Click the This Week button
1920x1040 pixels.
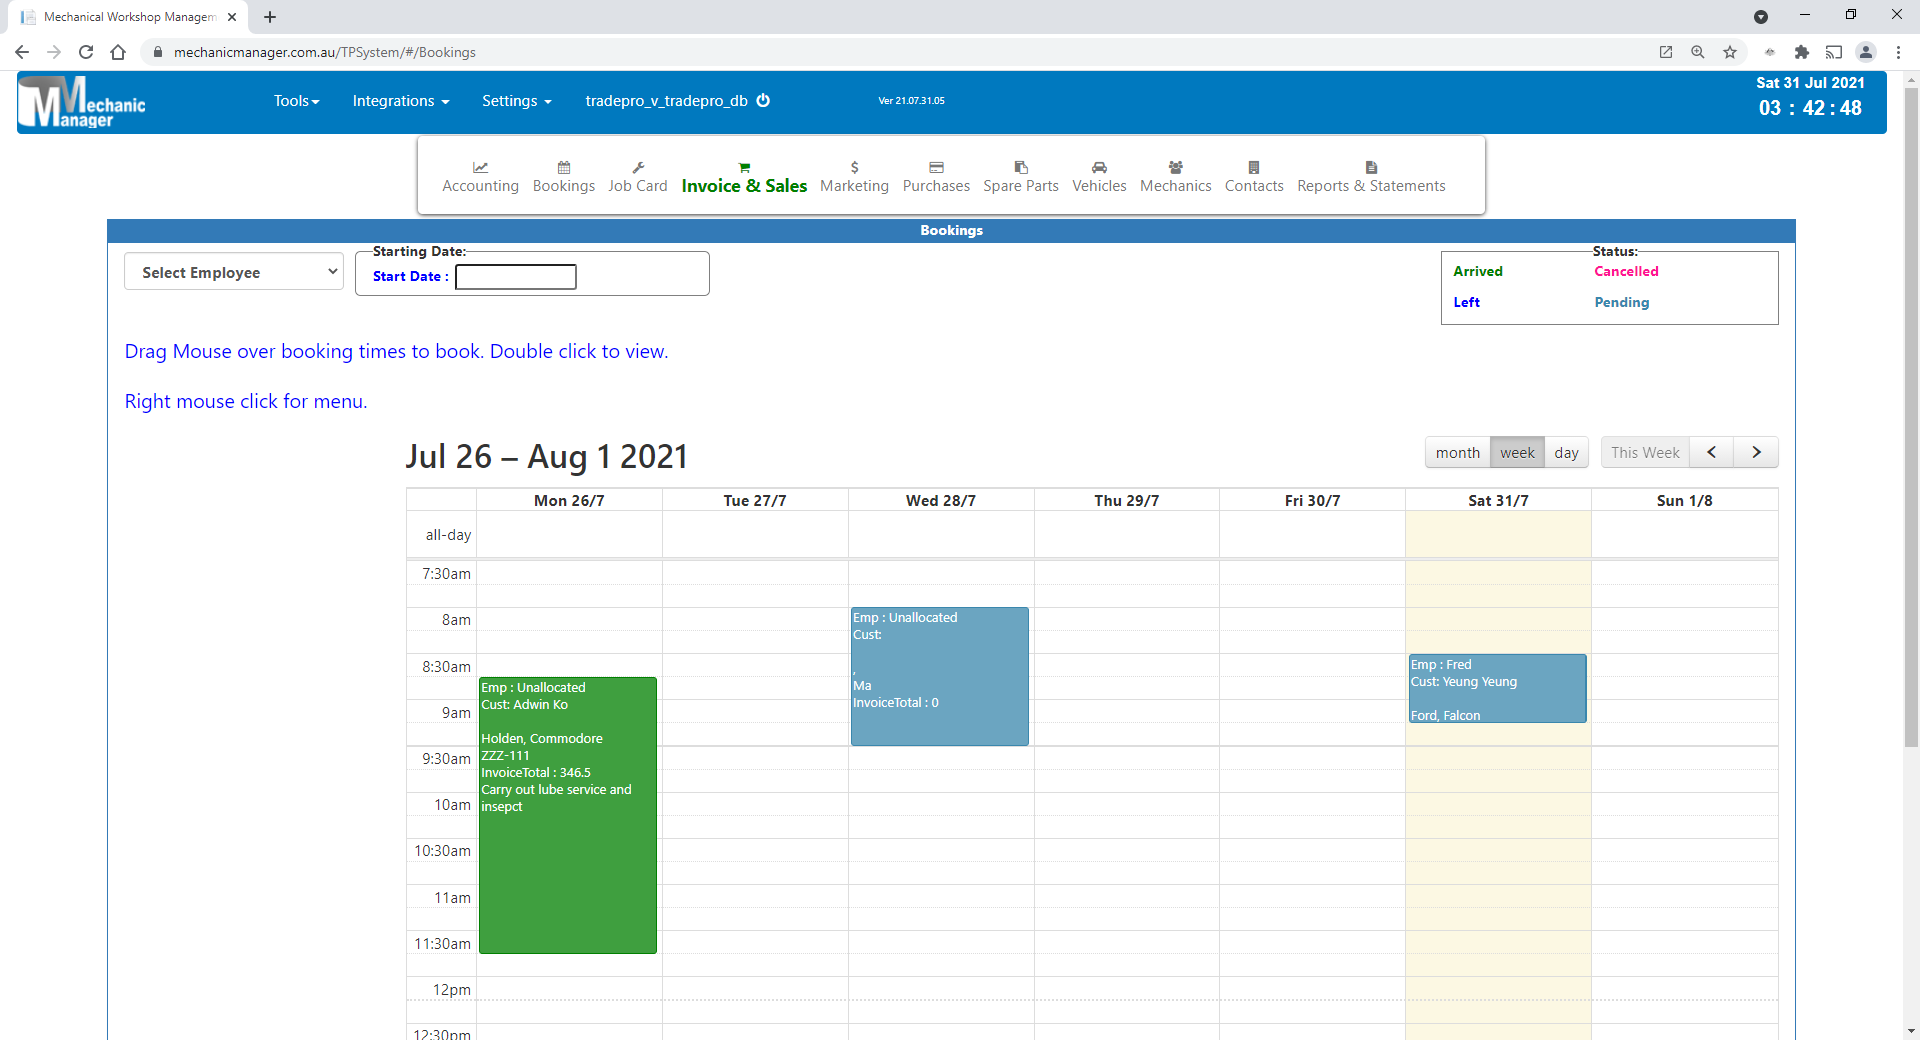coord(1644,452)
